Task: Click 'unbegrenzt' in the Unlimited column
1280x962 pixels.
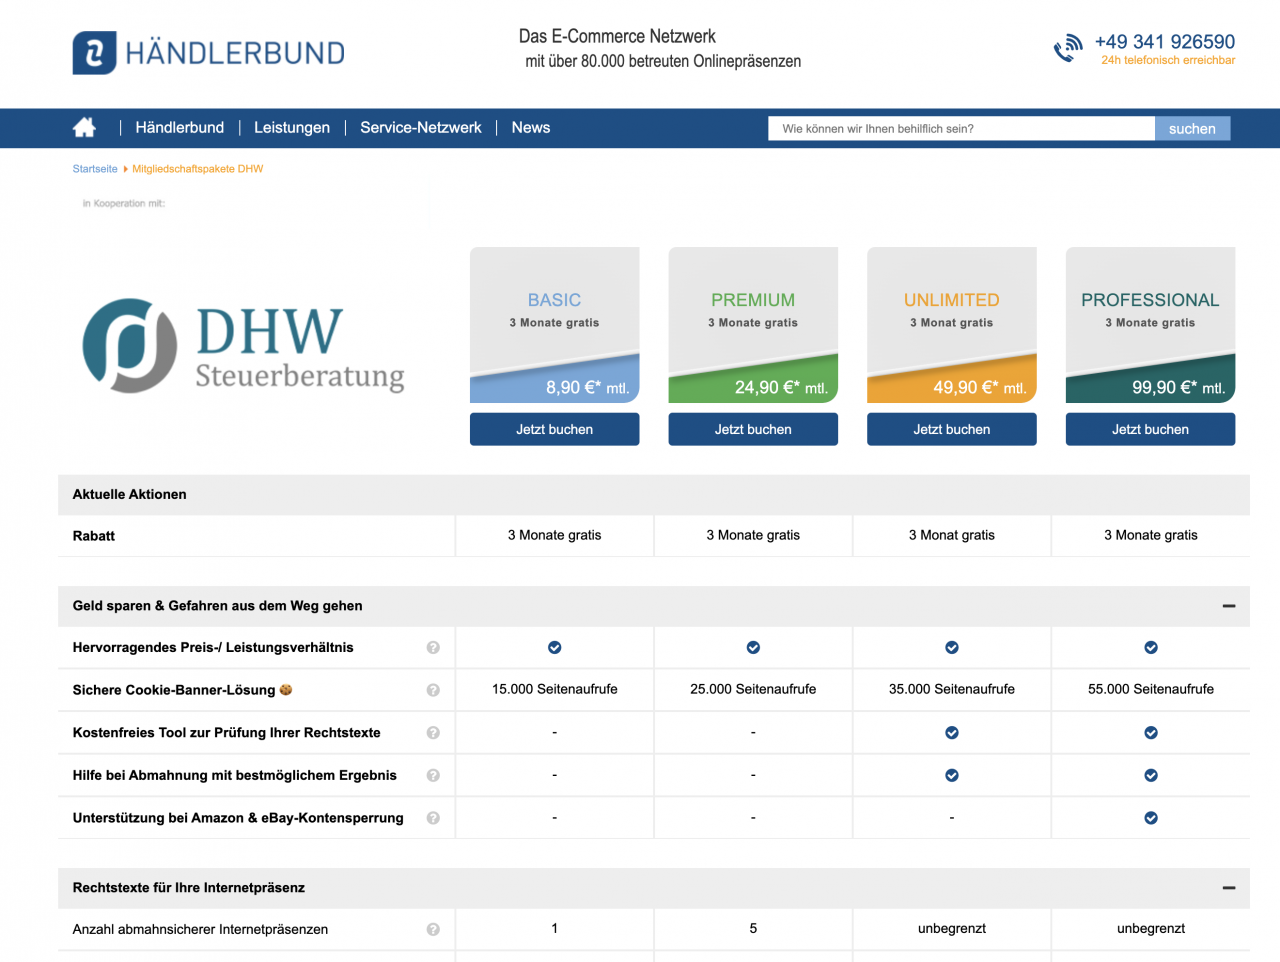Action: tap(952, 929)
